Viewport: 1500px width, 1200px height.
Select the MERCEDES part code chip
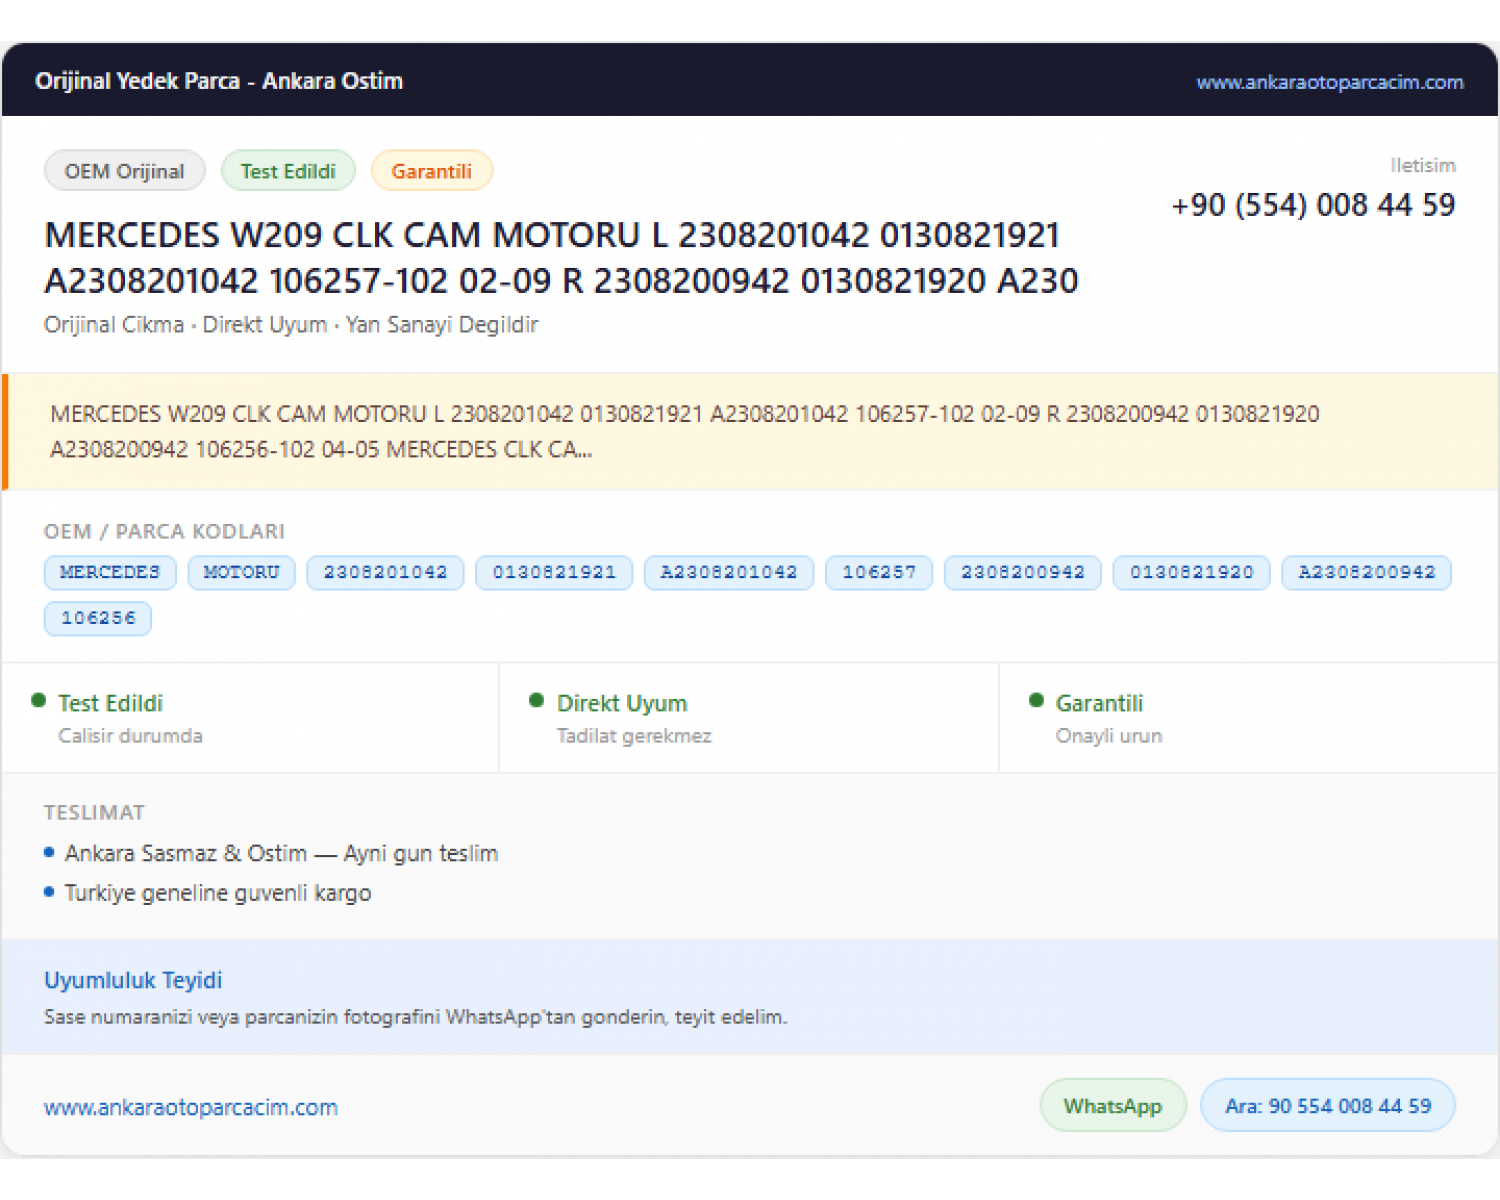pos(110,573)
